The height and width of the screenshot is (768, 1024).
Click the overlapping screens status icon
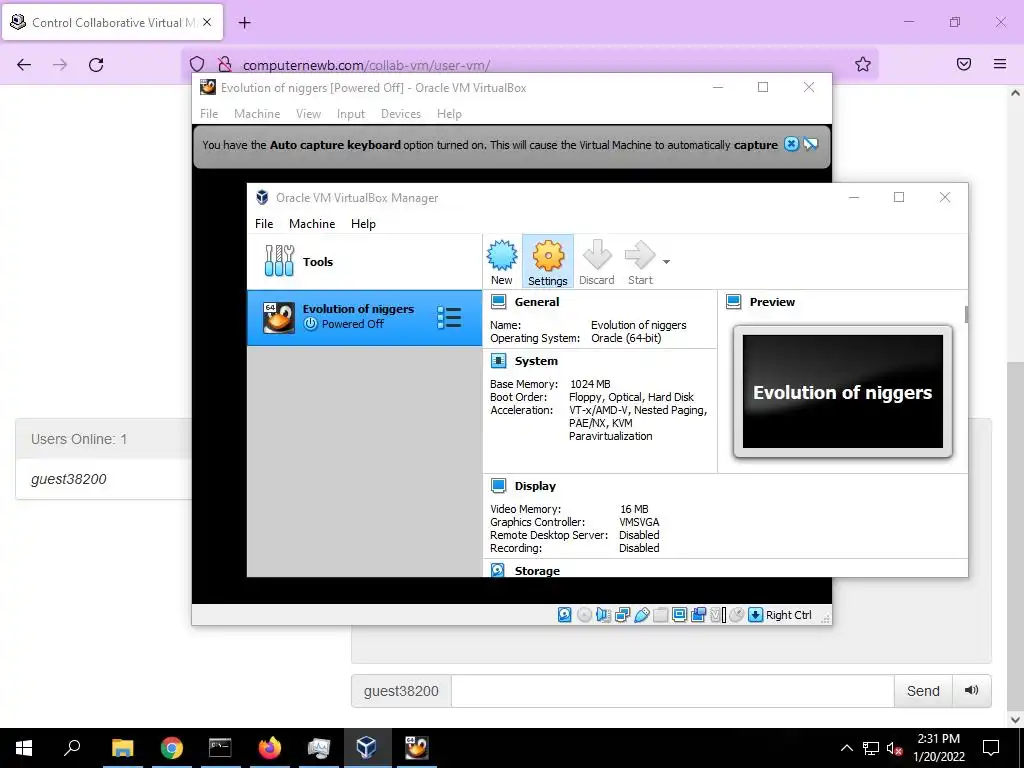tap(698, 615)
